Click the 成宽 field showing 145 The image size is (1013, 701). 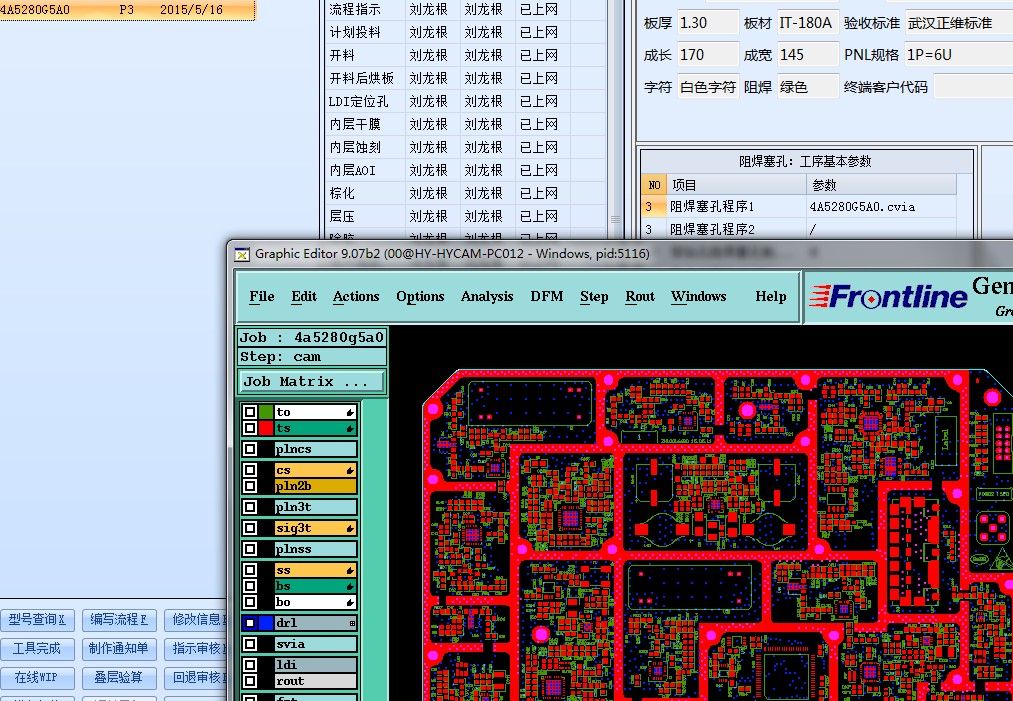808,55
